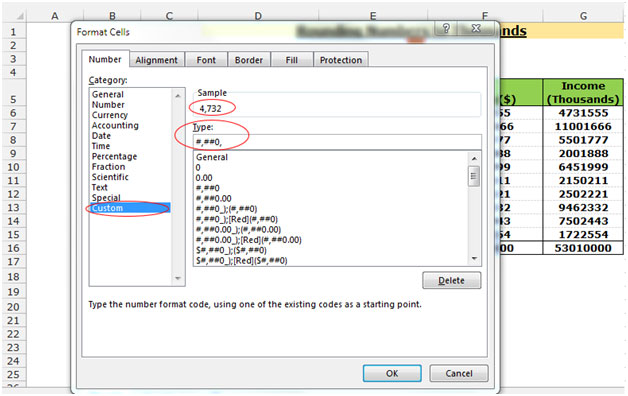Click cell with value 6451999
Screen dimensions: 628x396
click(583, 167)
